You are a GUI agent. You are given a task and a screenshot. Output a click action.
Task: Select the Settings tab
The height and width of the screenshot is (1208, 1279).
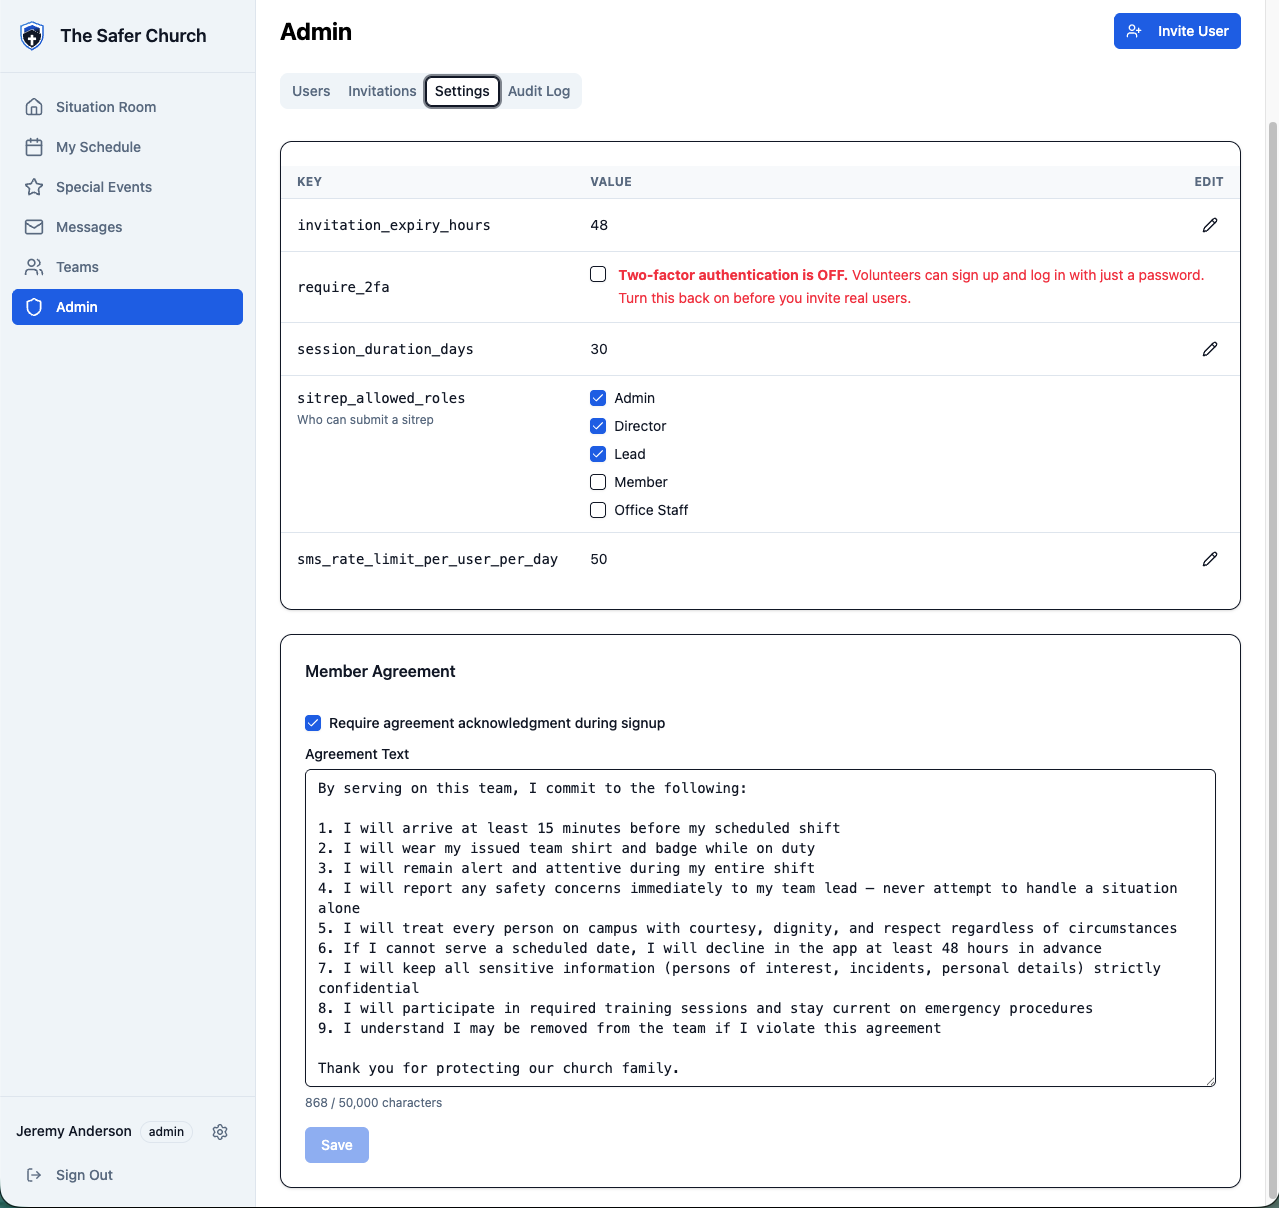click(x=462, y=91)
